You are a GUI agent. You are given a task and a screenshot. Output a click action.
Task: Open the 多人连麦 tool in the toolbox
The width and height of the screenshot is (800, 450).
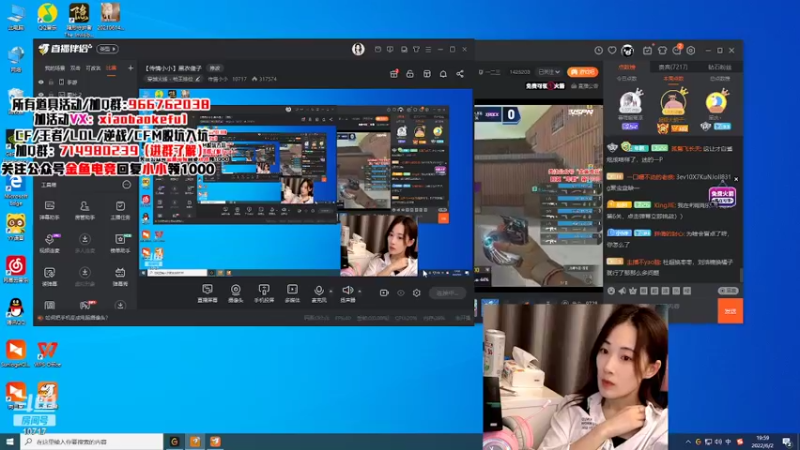click(85, 243)
